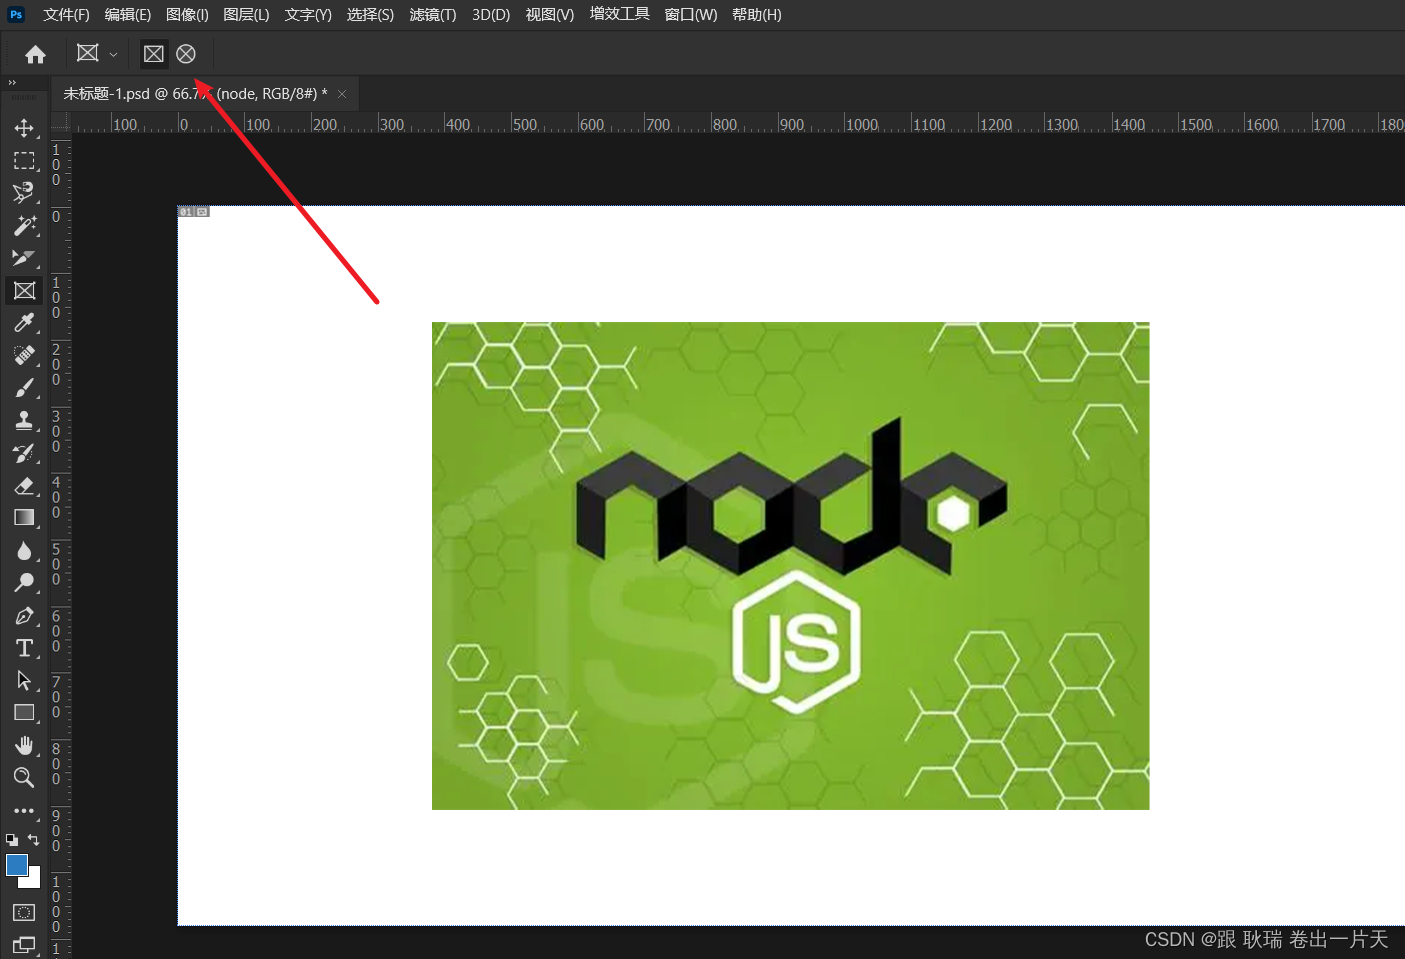The height and width of the screenshot is (959, 1405).
Task: Close the 未标题-1.psd document tab
Action: click(x=342, y=94)
